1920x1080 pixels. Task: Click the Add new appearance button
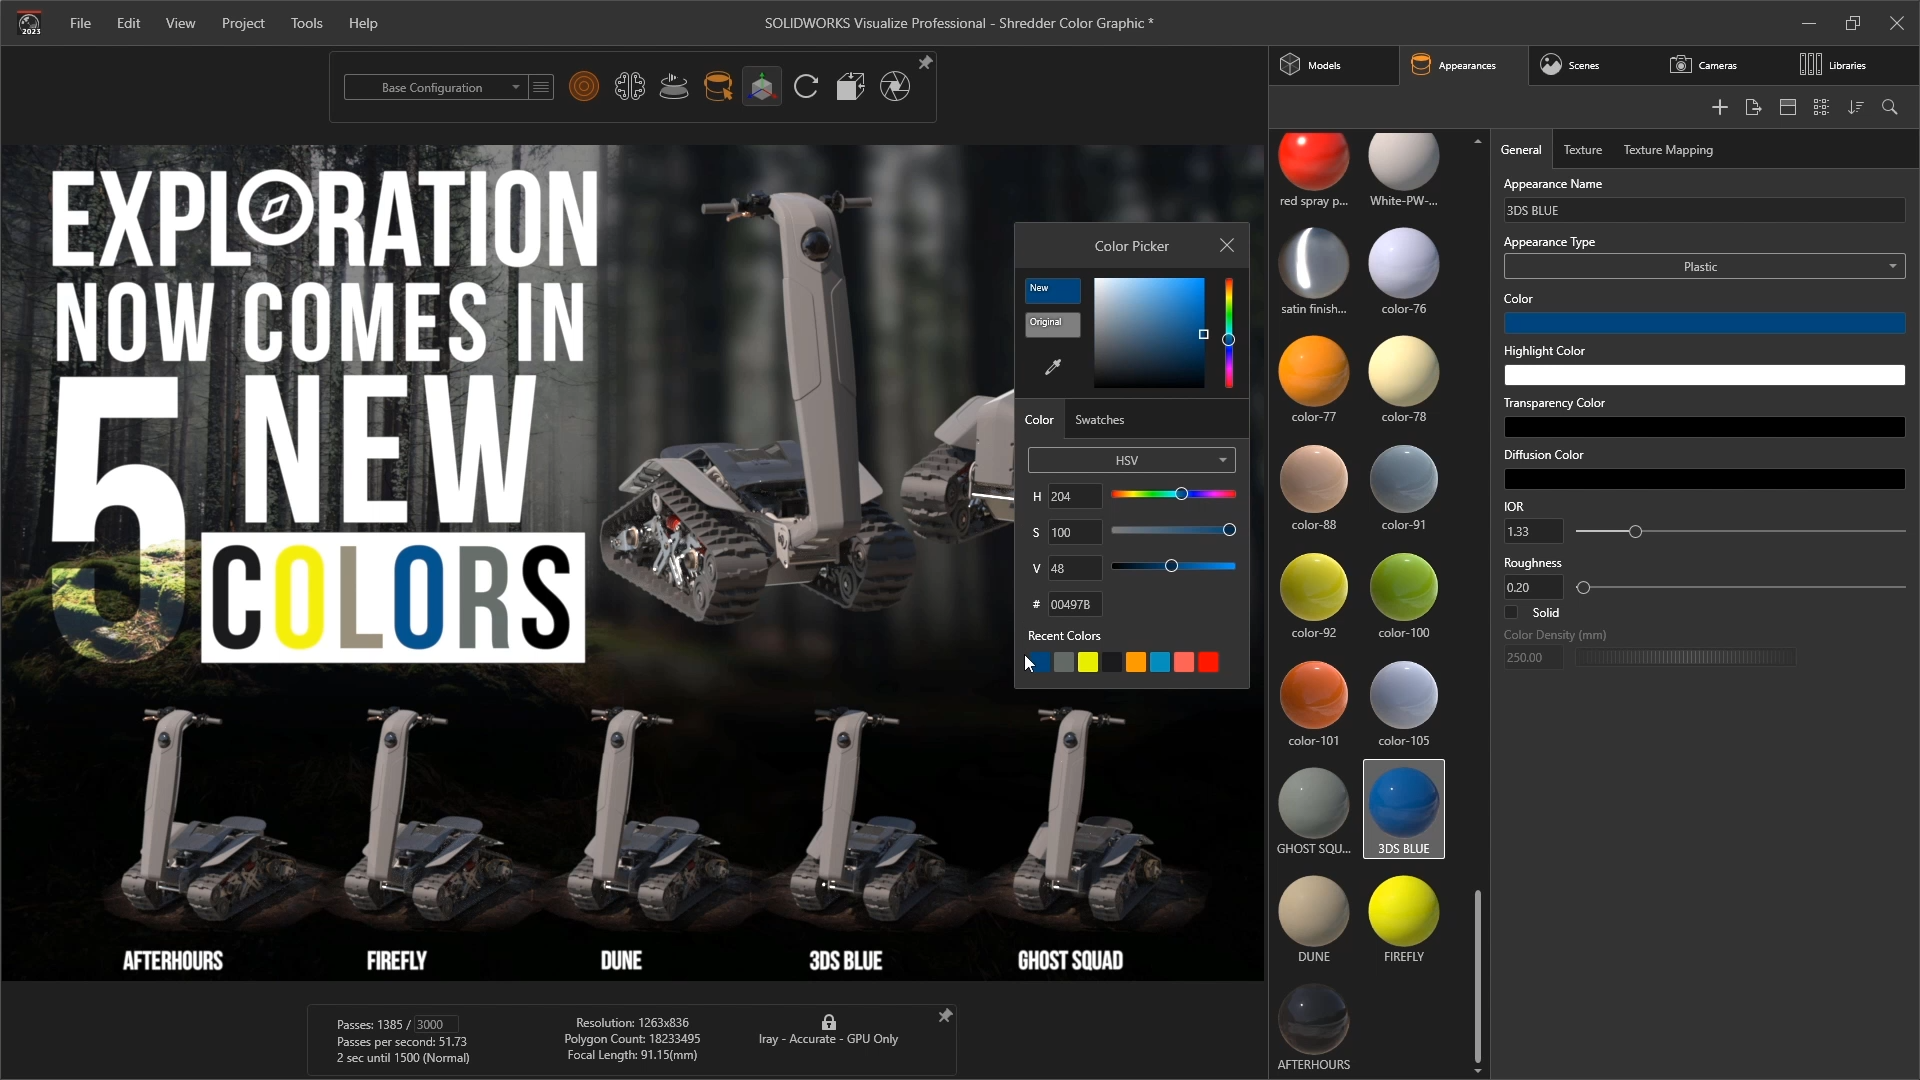(x=1720, y=107)
